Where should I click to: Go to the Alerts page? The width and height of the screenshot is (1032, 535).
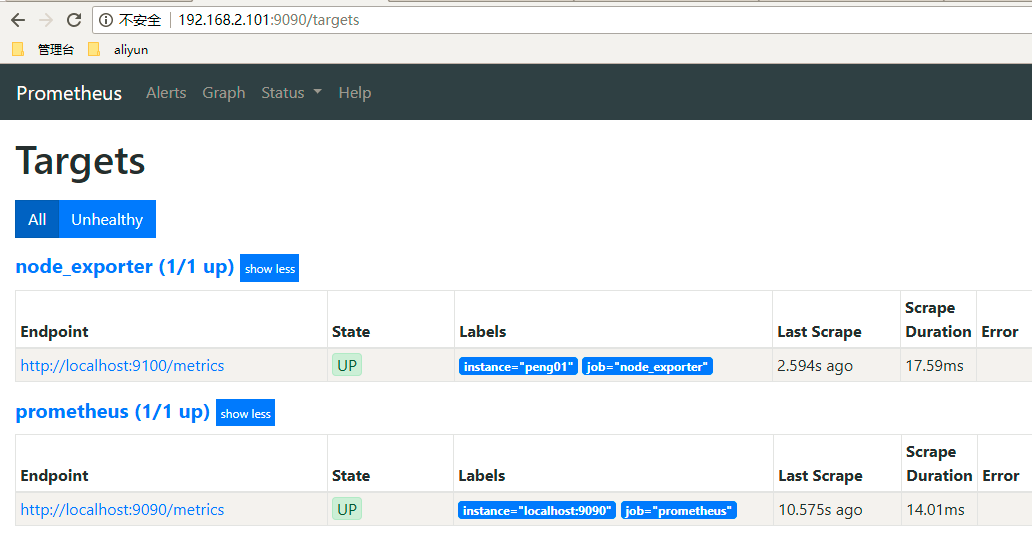[166, 93]
